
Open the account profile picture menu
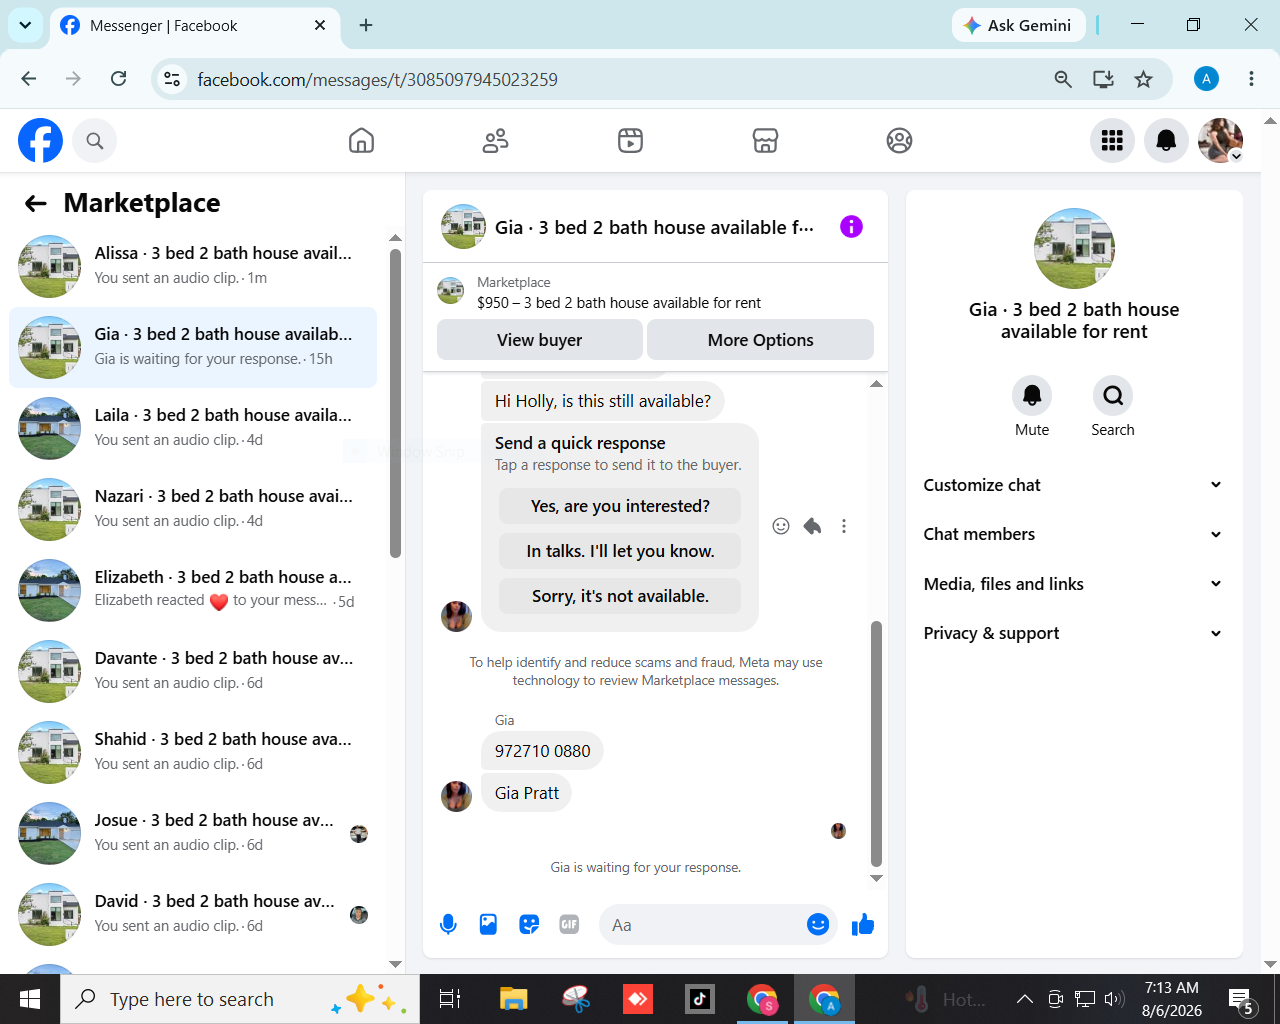pyautogui.click(x=1220, y=141)
